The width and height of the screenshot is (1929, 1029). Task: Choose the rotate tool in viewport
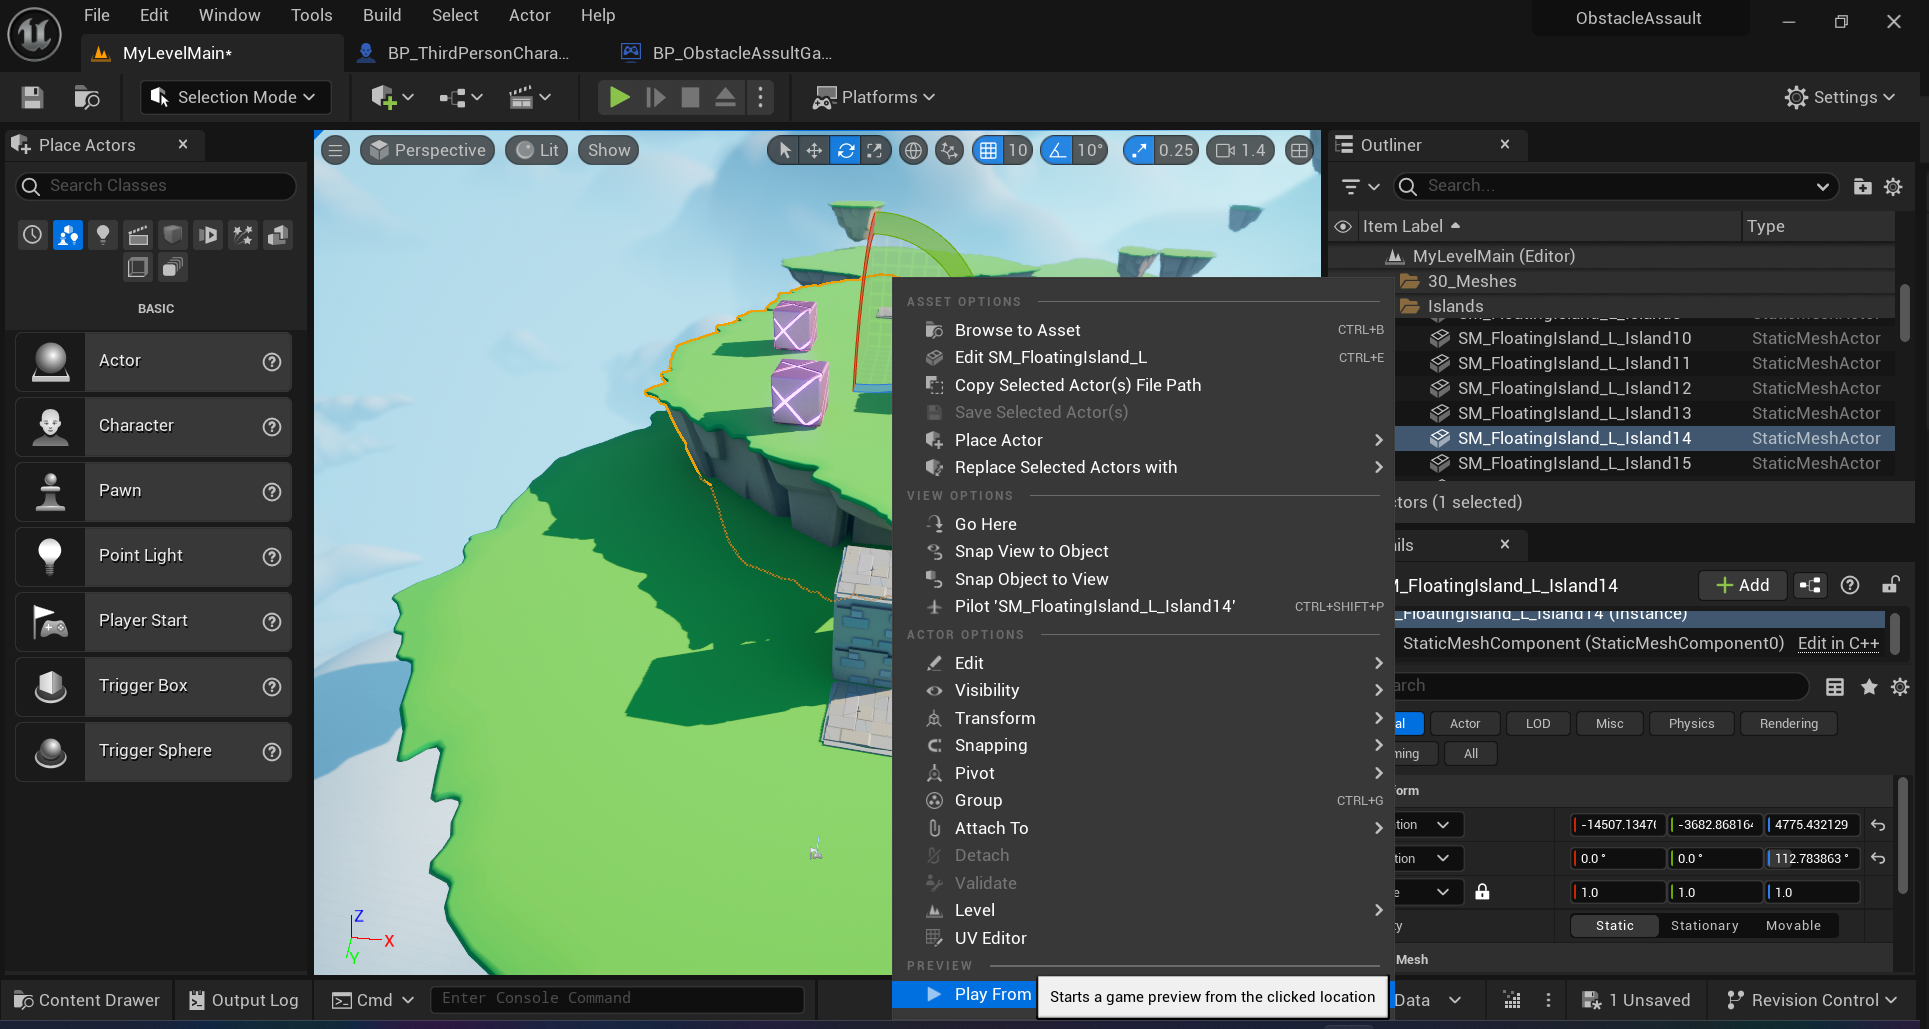846,150
